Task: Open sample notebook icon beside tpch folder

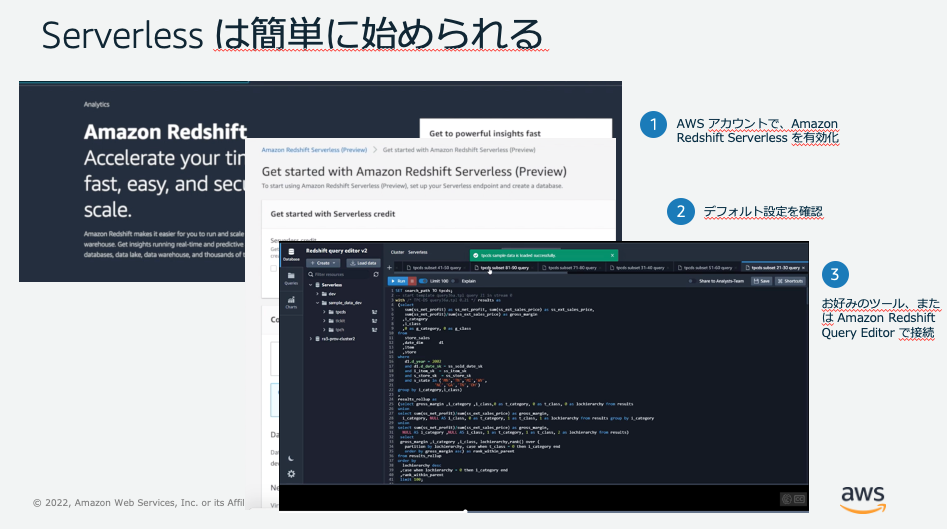Action: pyautogui.click(x=374, y=330)
